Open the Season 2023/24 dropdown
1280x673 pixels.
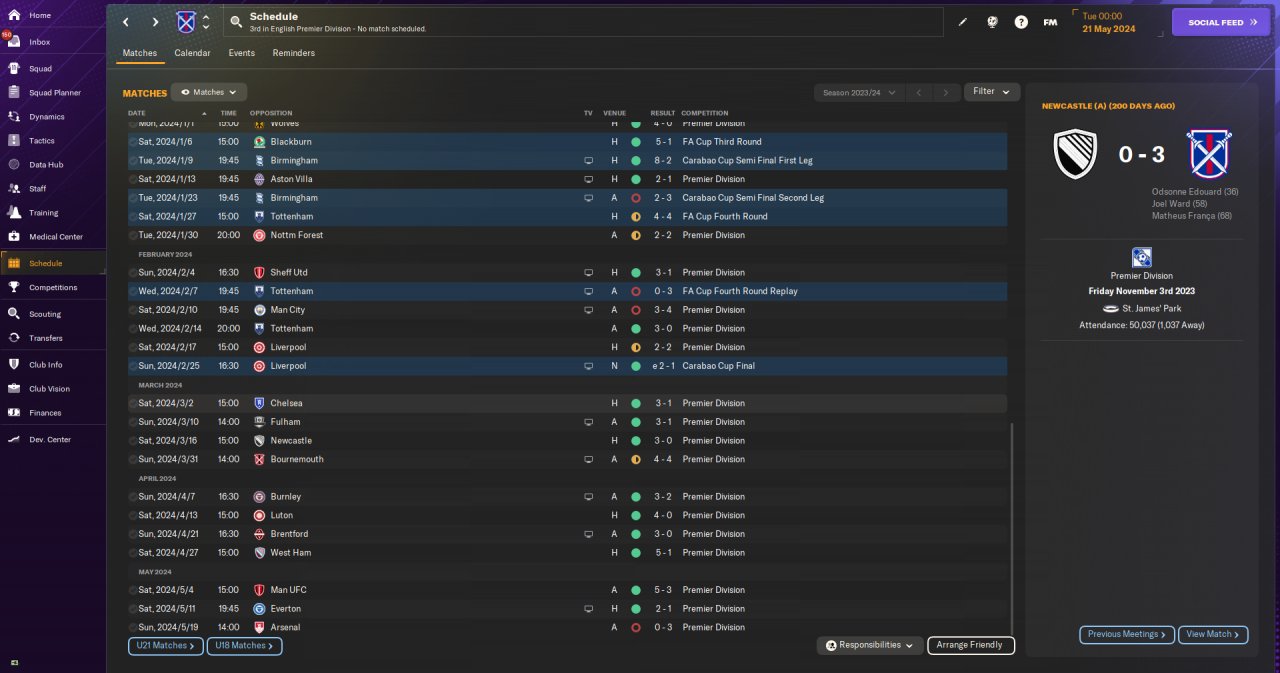pos(858,92)
